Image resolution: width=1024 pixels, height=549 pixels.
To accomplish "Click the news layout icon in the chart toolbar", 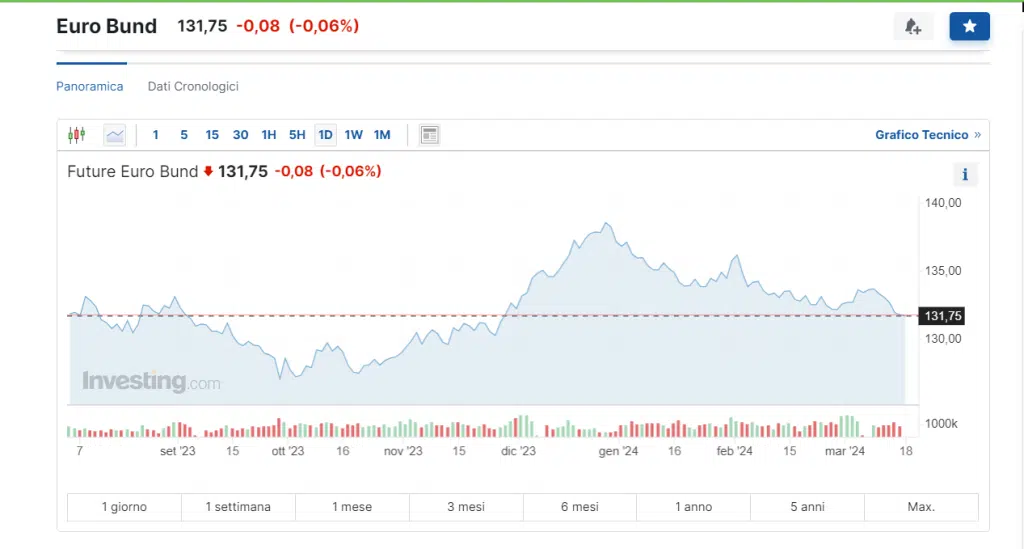I will [430, 135].
